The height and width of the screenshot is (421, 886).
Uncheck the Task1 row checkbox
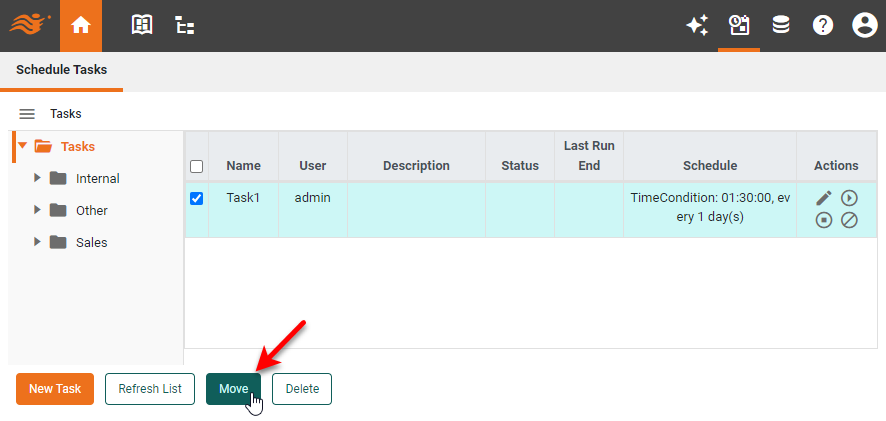pos(197,198)
